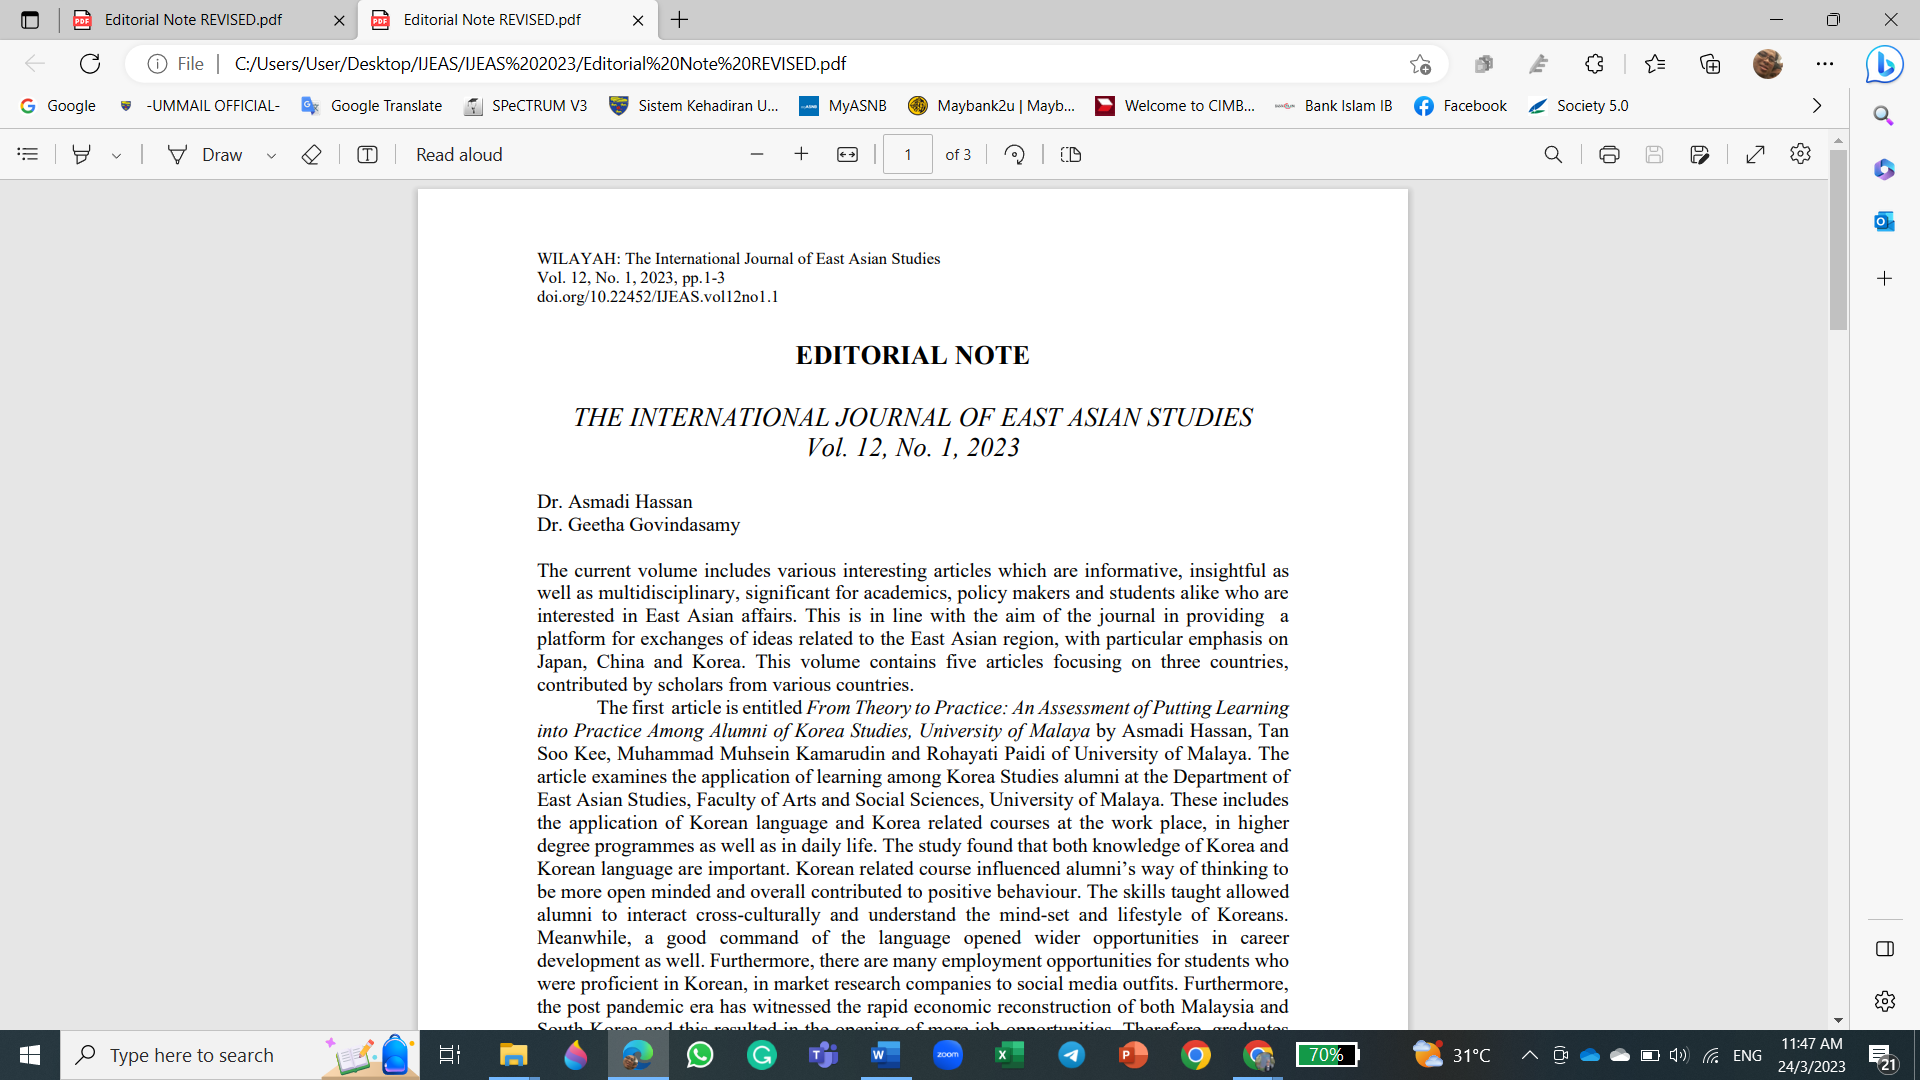
Task: Open Outlook sidebar icon
Action: click(x=1884, y=222)
